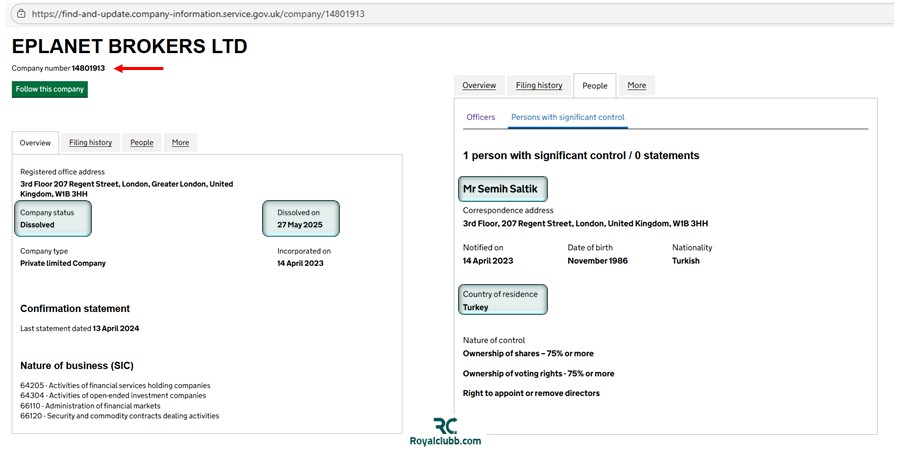Screen dimensions: 900x450
Task: Switch to the People tab in the left panel
Action: (142, 143)
